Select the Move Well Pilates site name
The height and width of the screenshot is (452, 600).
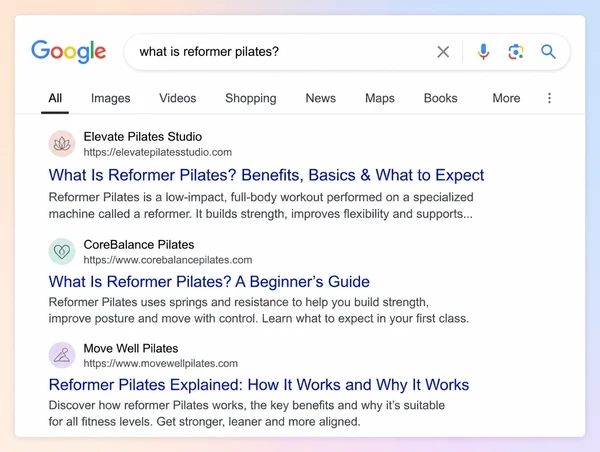[131, 348]
